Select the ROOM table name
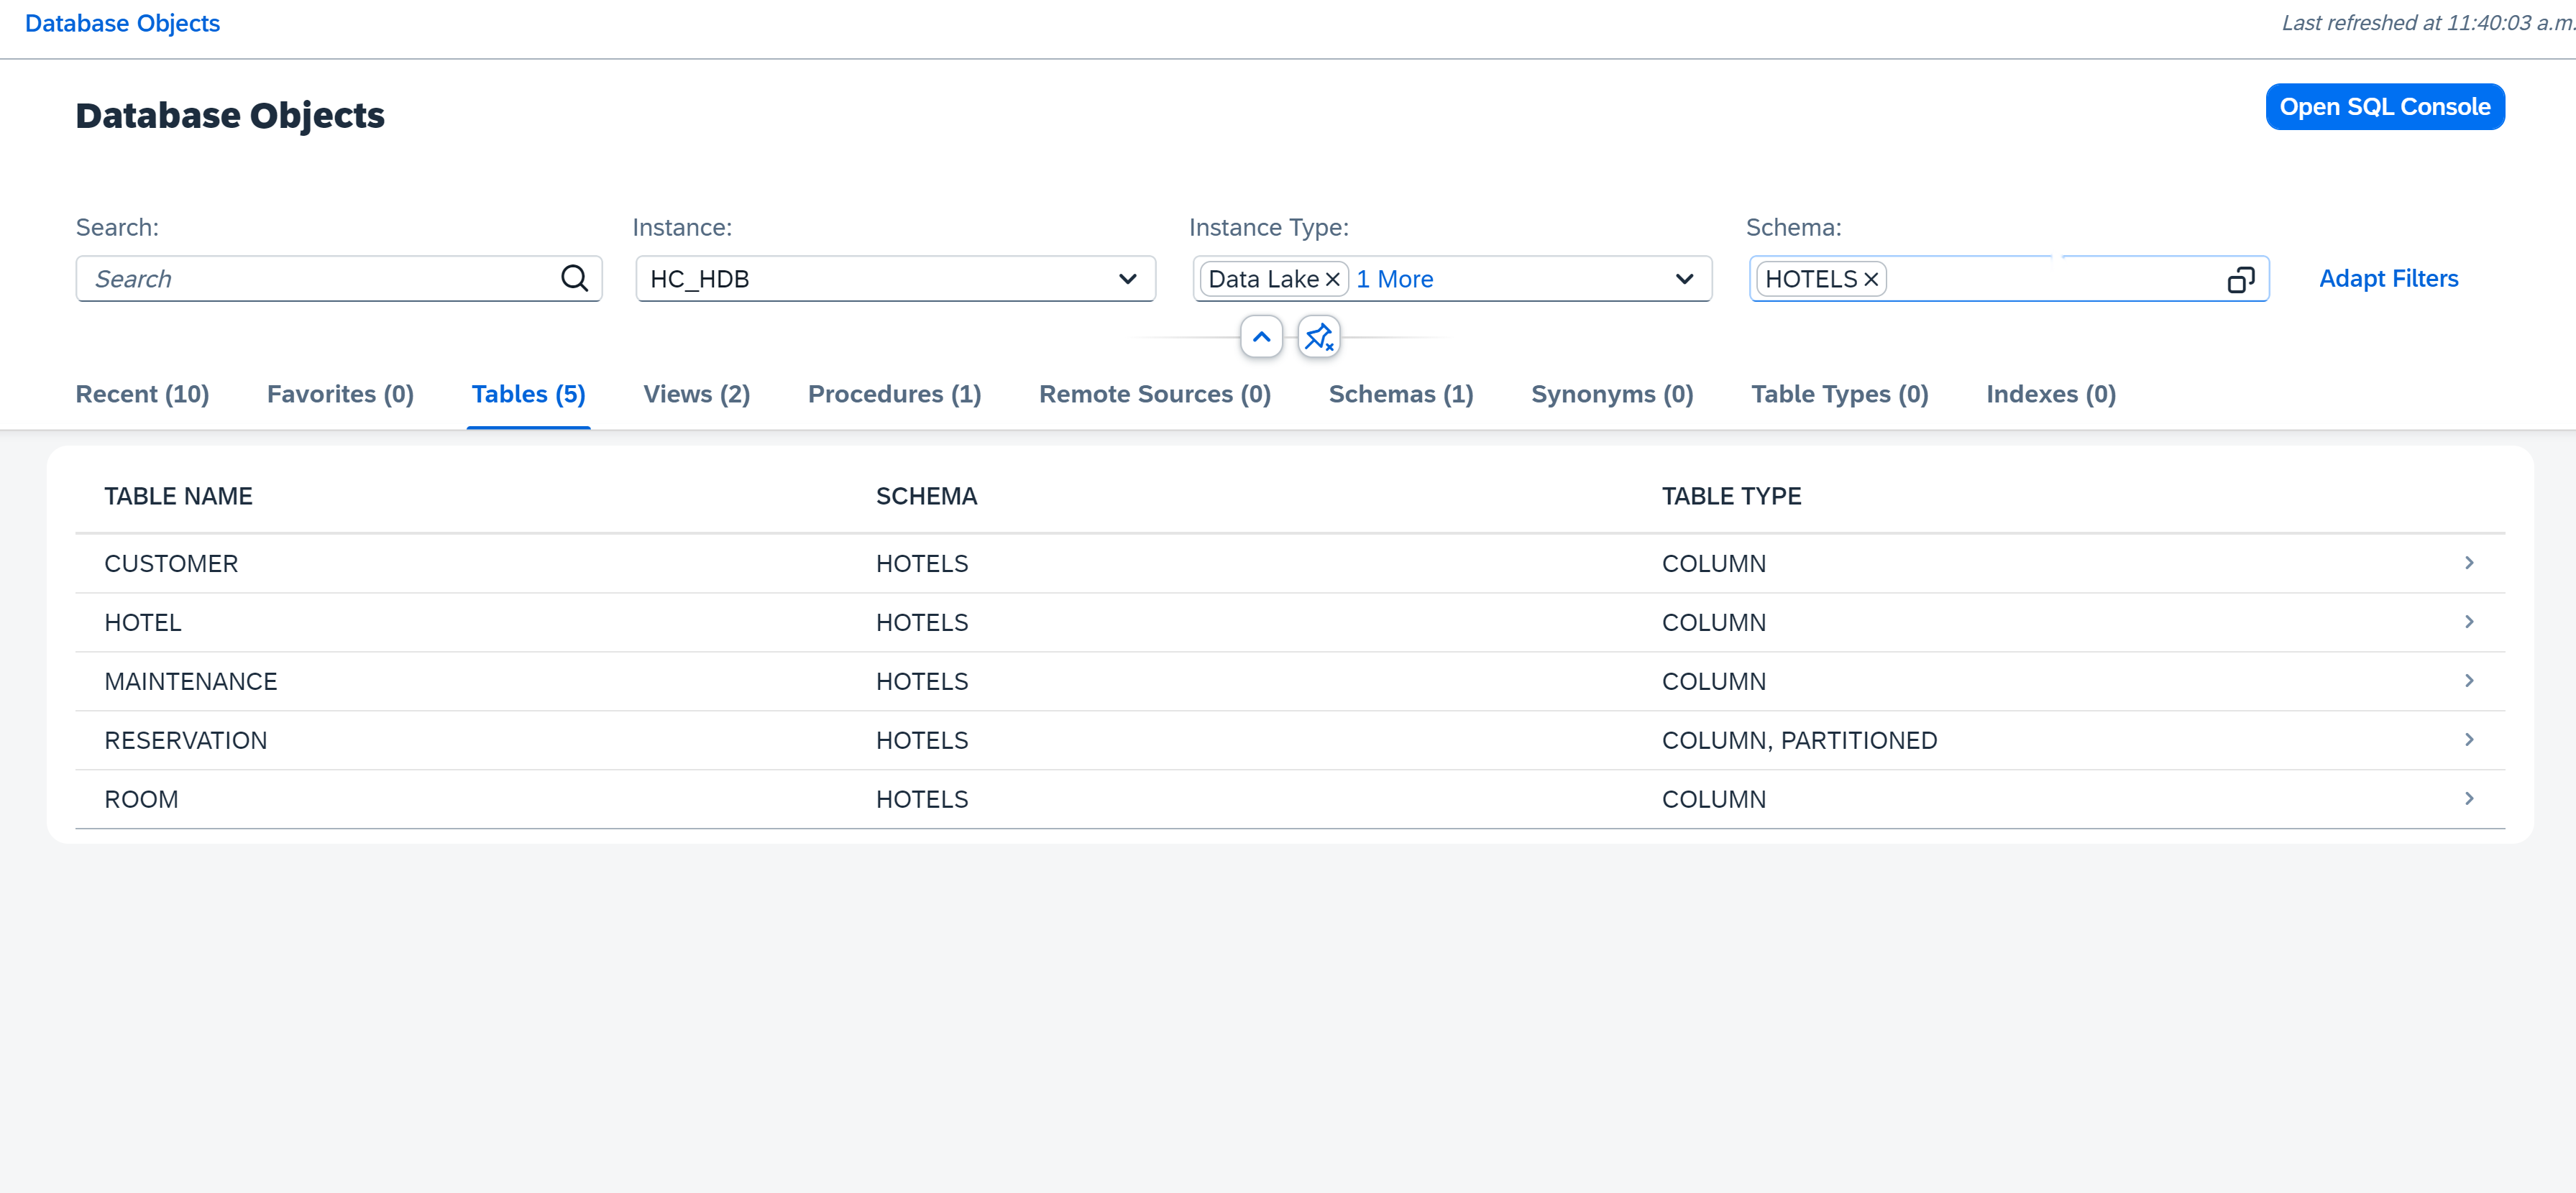2576x1193 pixels. pos(141,800)
